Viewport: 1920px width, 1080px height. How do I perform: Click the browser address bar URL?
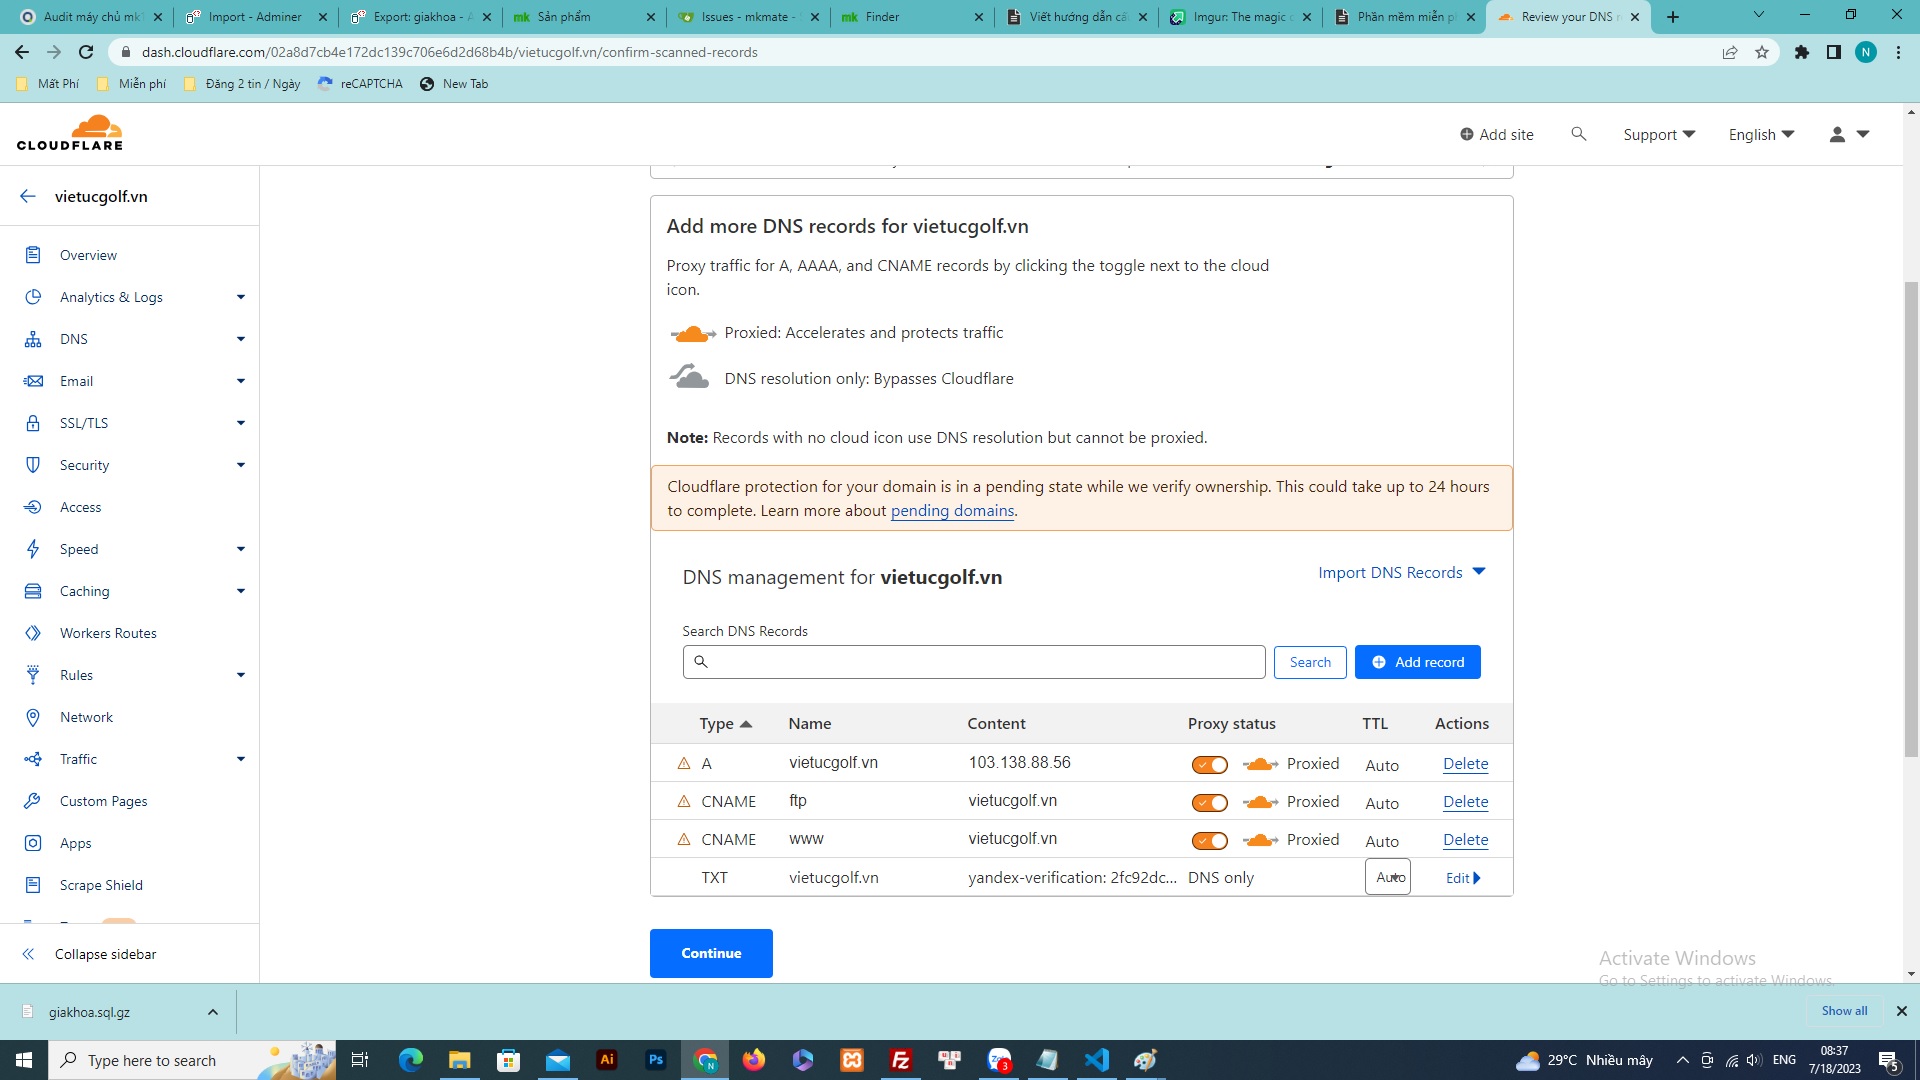pyautogui.click(x=449, y=52)
